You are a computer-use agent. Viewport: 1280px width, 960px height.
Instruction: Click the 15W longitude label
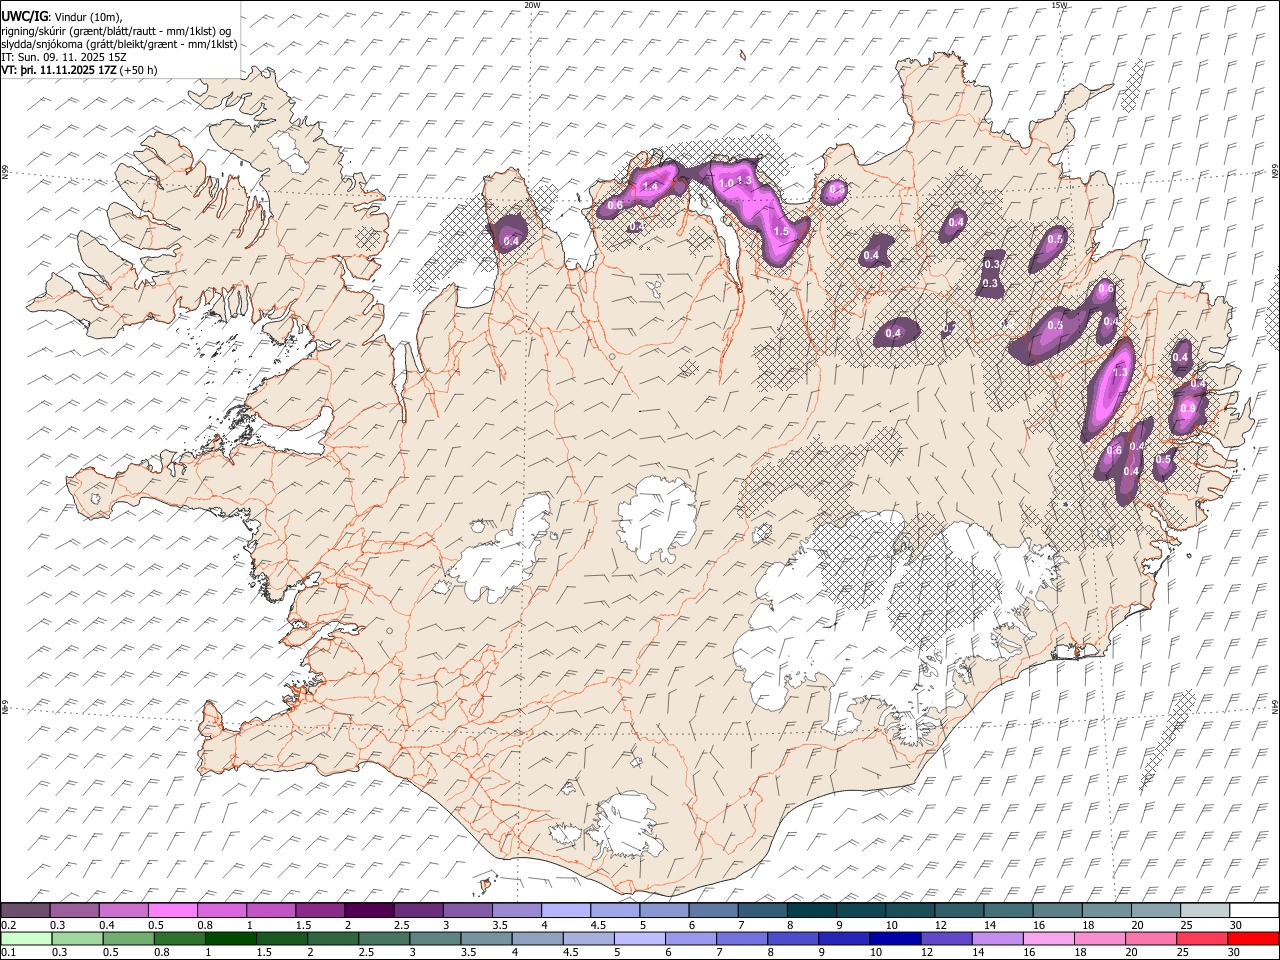click(x=1059, y=5)
